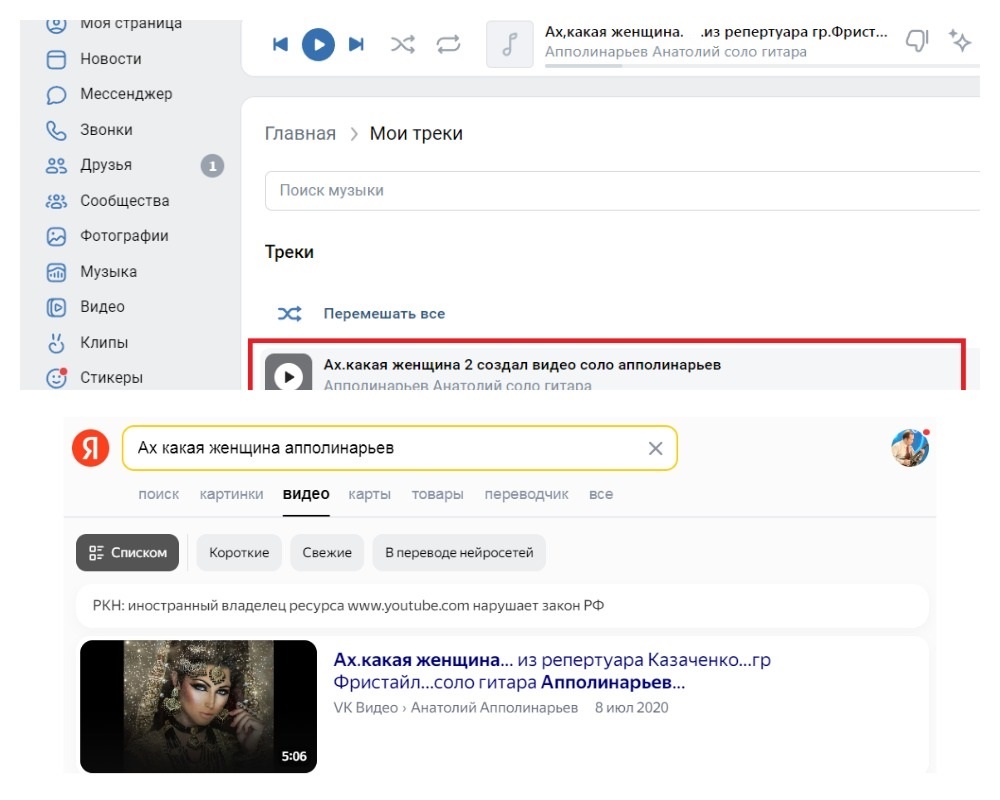This screenshot has height=800, width=1000.
Task: Go to Главная breadcrumb link
Action: pos(300,133)
